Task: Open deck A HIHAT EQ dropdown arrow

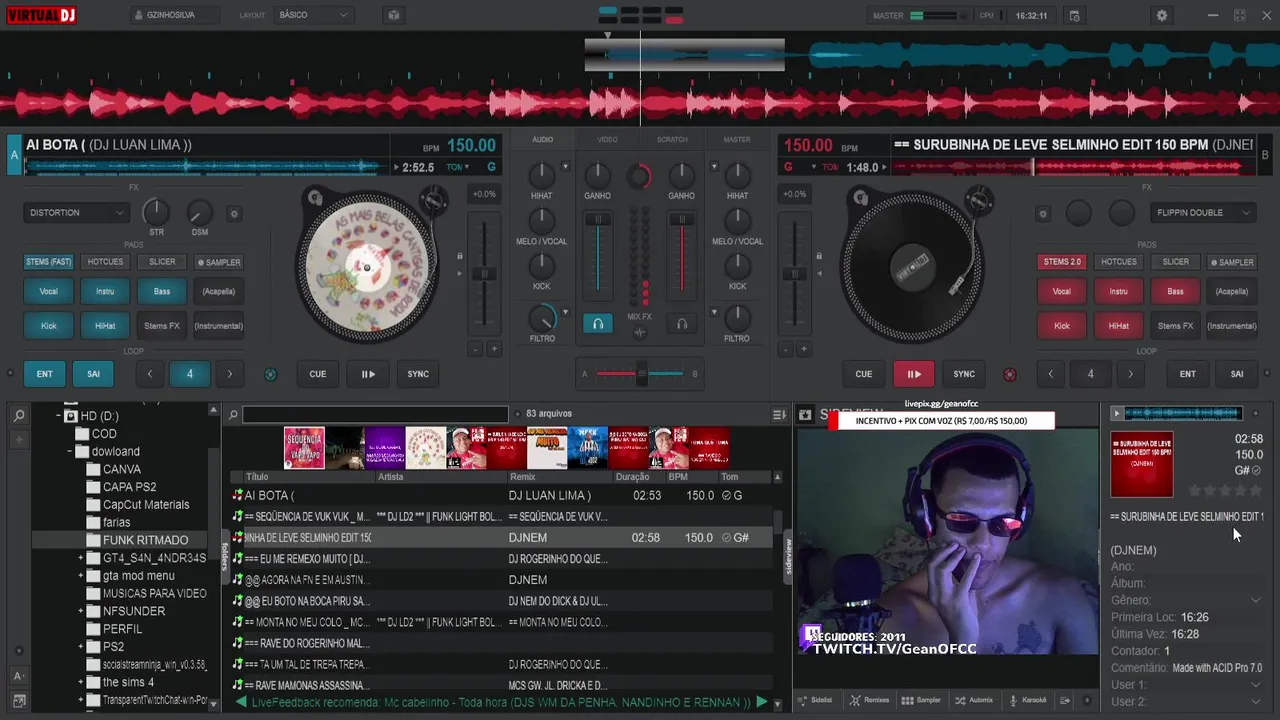Action: pos(565,167)
